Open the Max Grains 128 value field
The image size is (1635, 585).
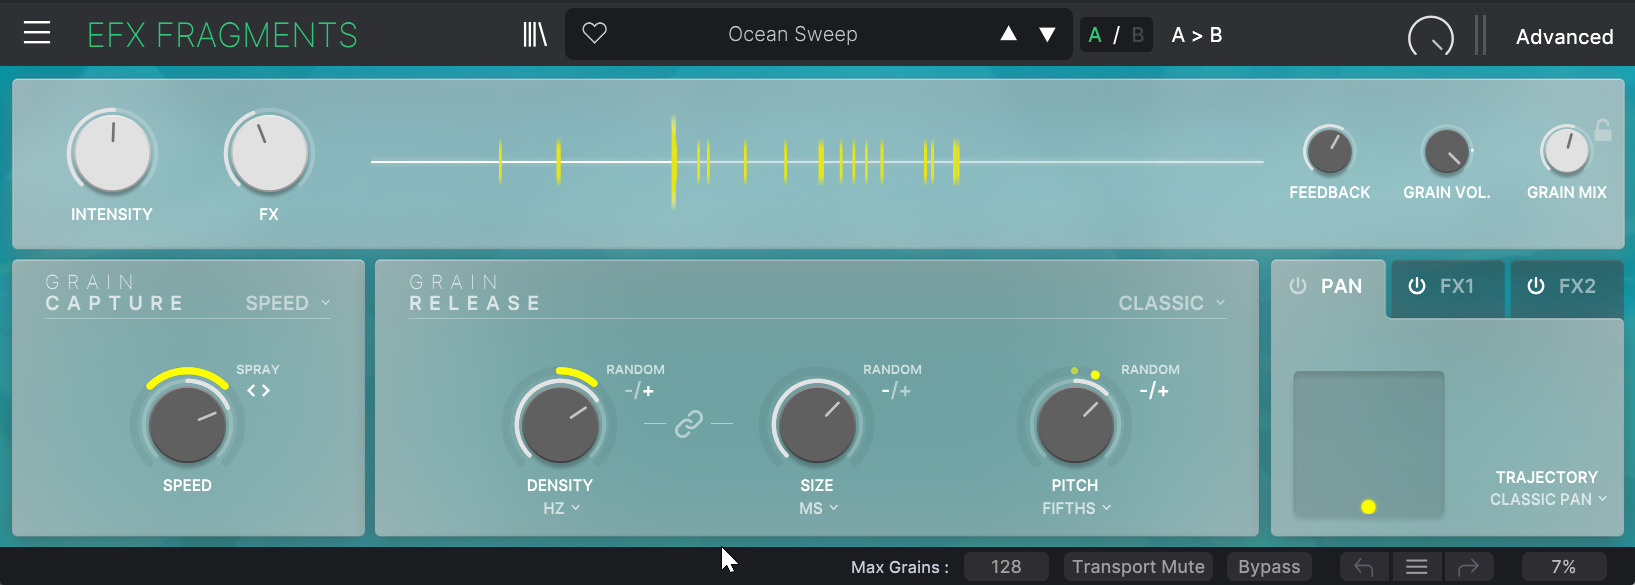1006,567
